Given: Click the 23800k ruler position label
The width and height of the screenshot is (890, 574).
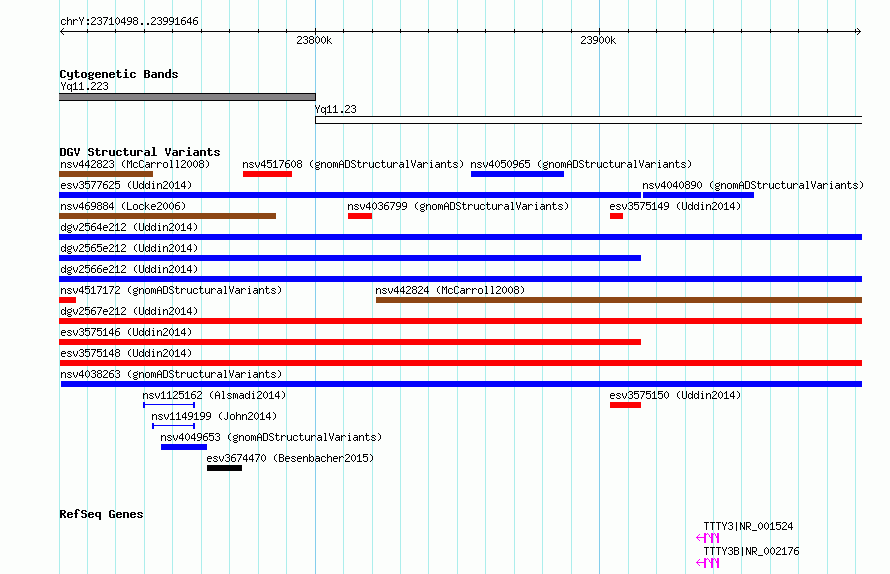Looking at the screenshot, I should 314,40.
